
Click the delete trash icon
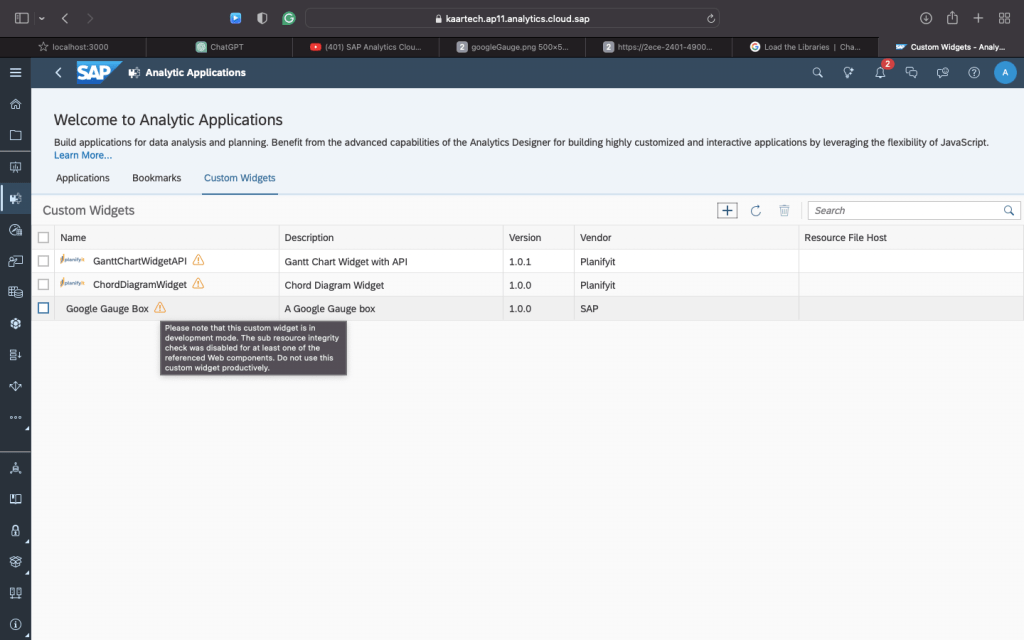tap(784, 210)
